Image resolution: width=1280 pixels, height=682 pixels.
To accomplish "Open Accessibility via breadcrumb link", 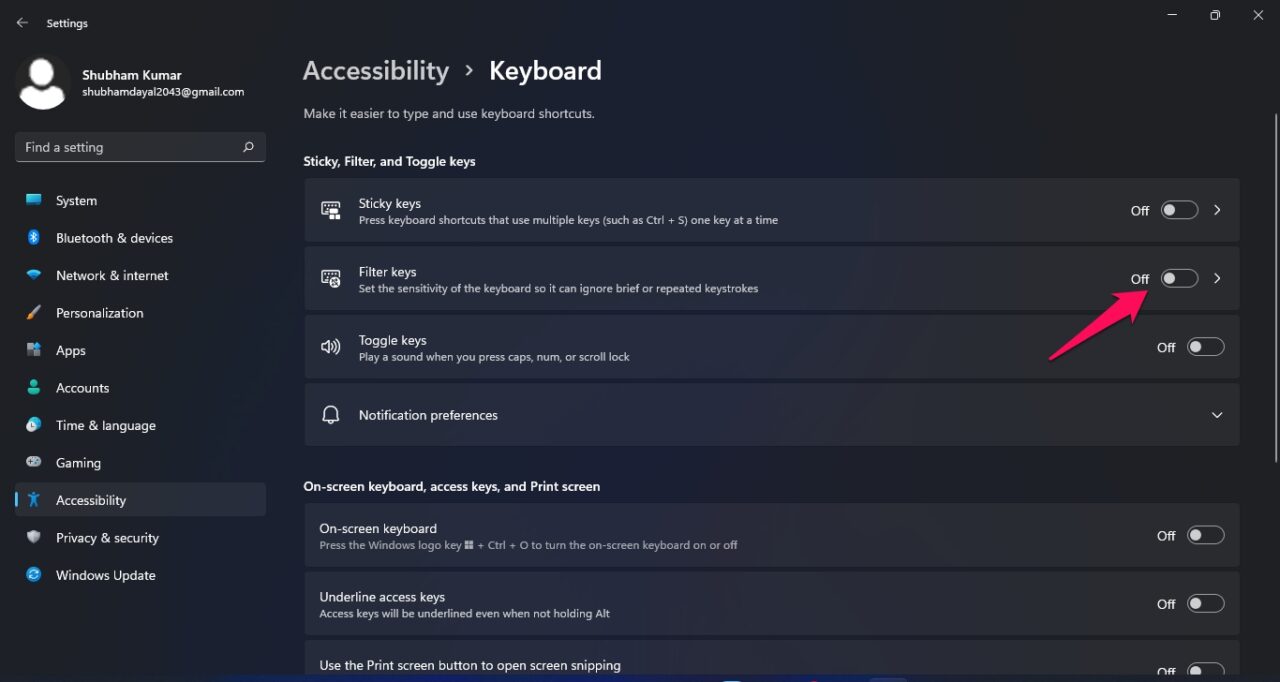I will 375,70.
